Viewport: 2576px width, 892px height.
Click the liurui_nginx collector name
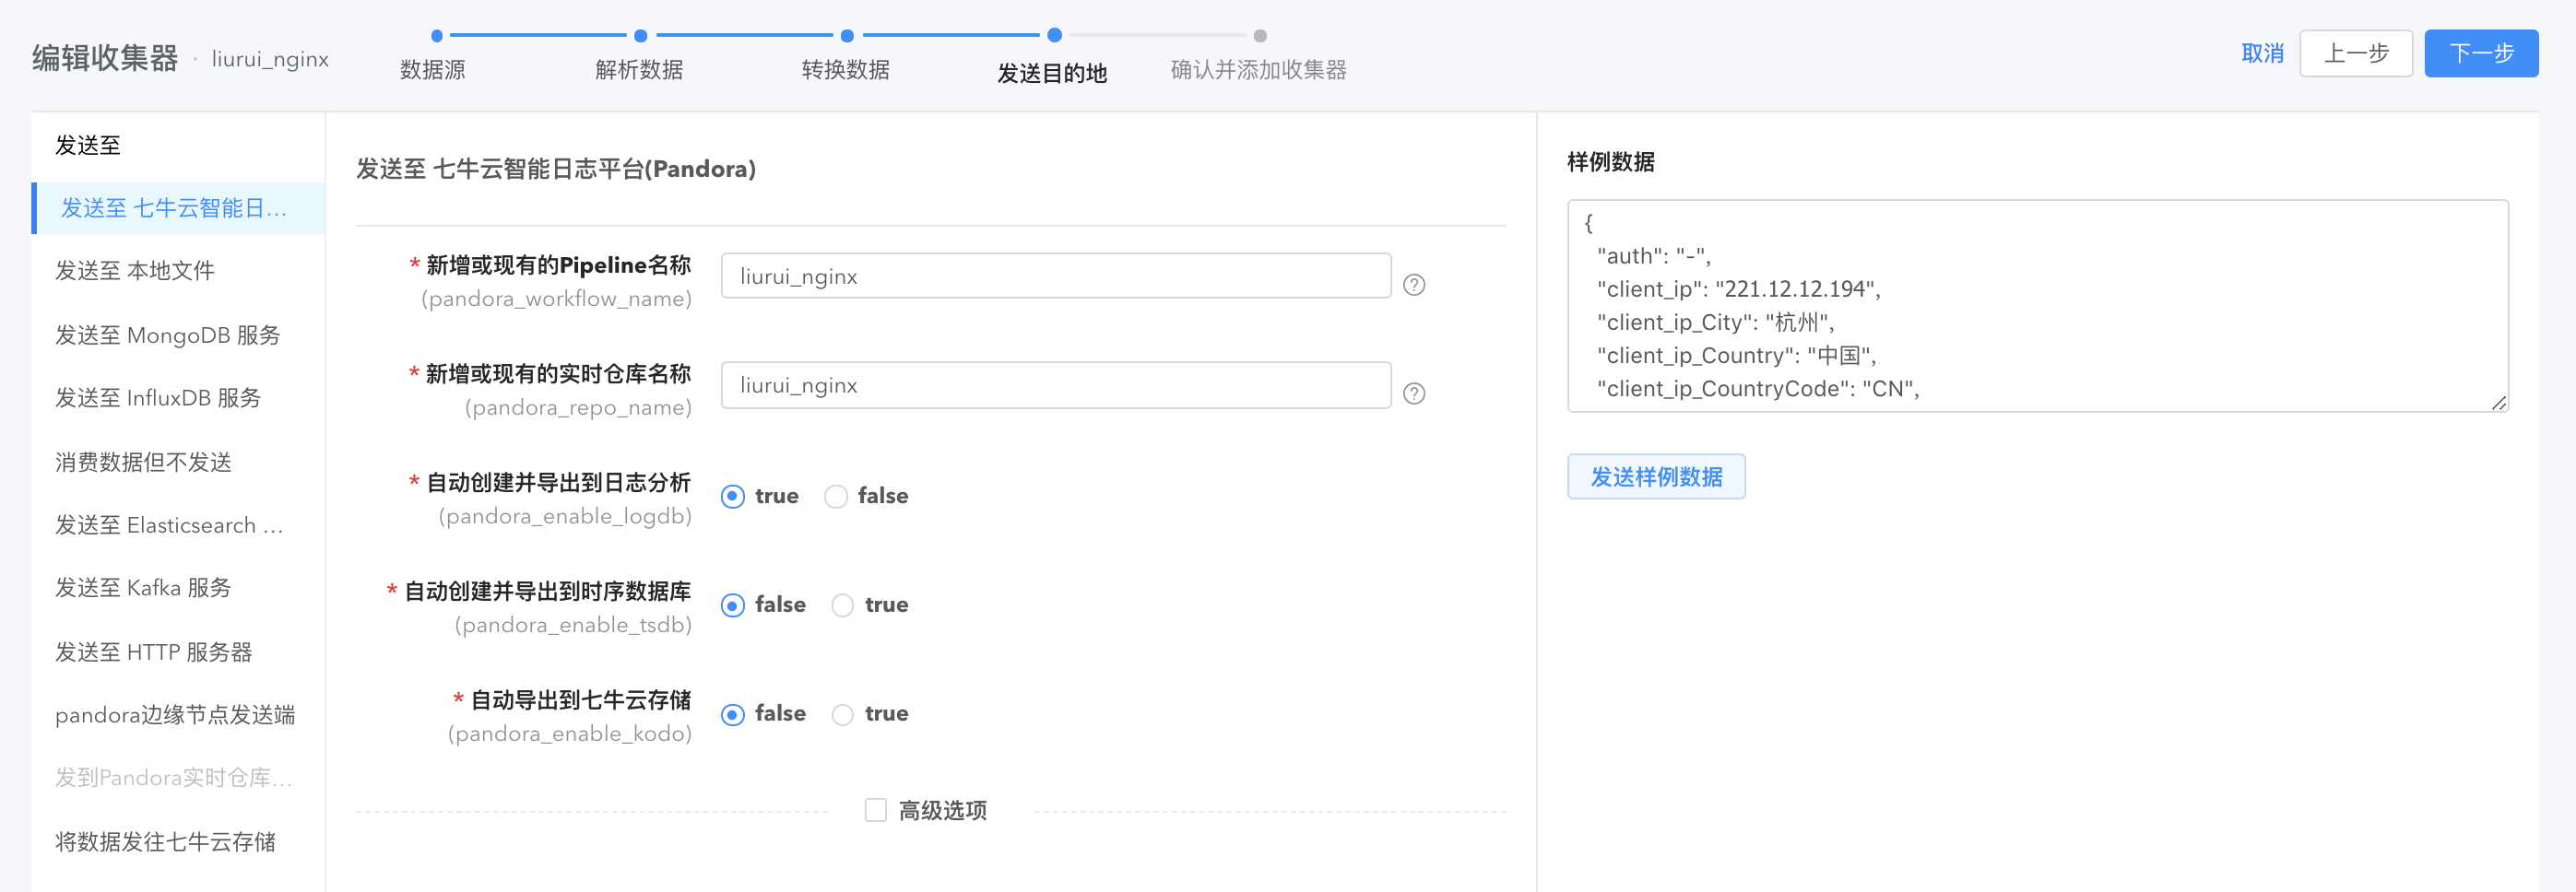tap(270, 59)
